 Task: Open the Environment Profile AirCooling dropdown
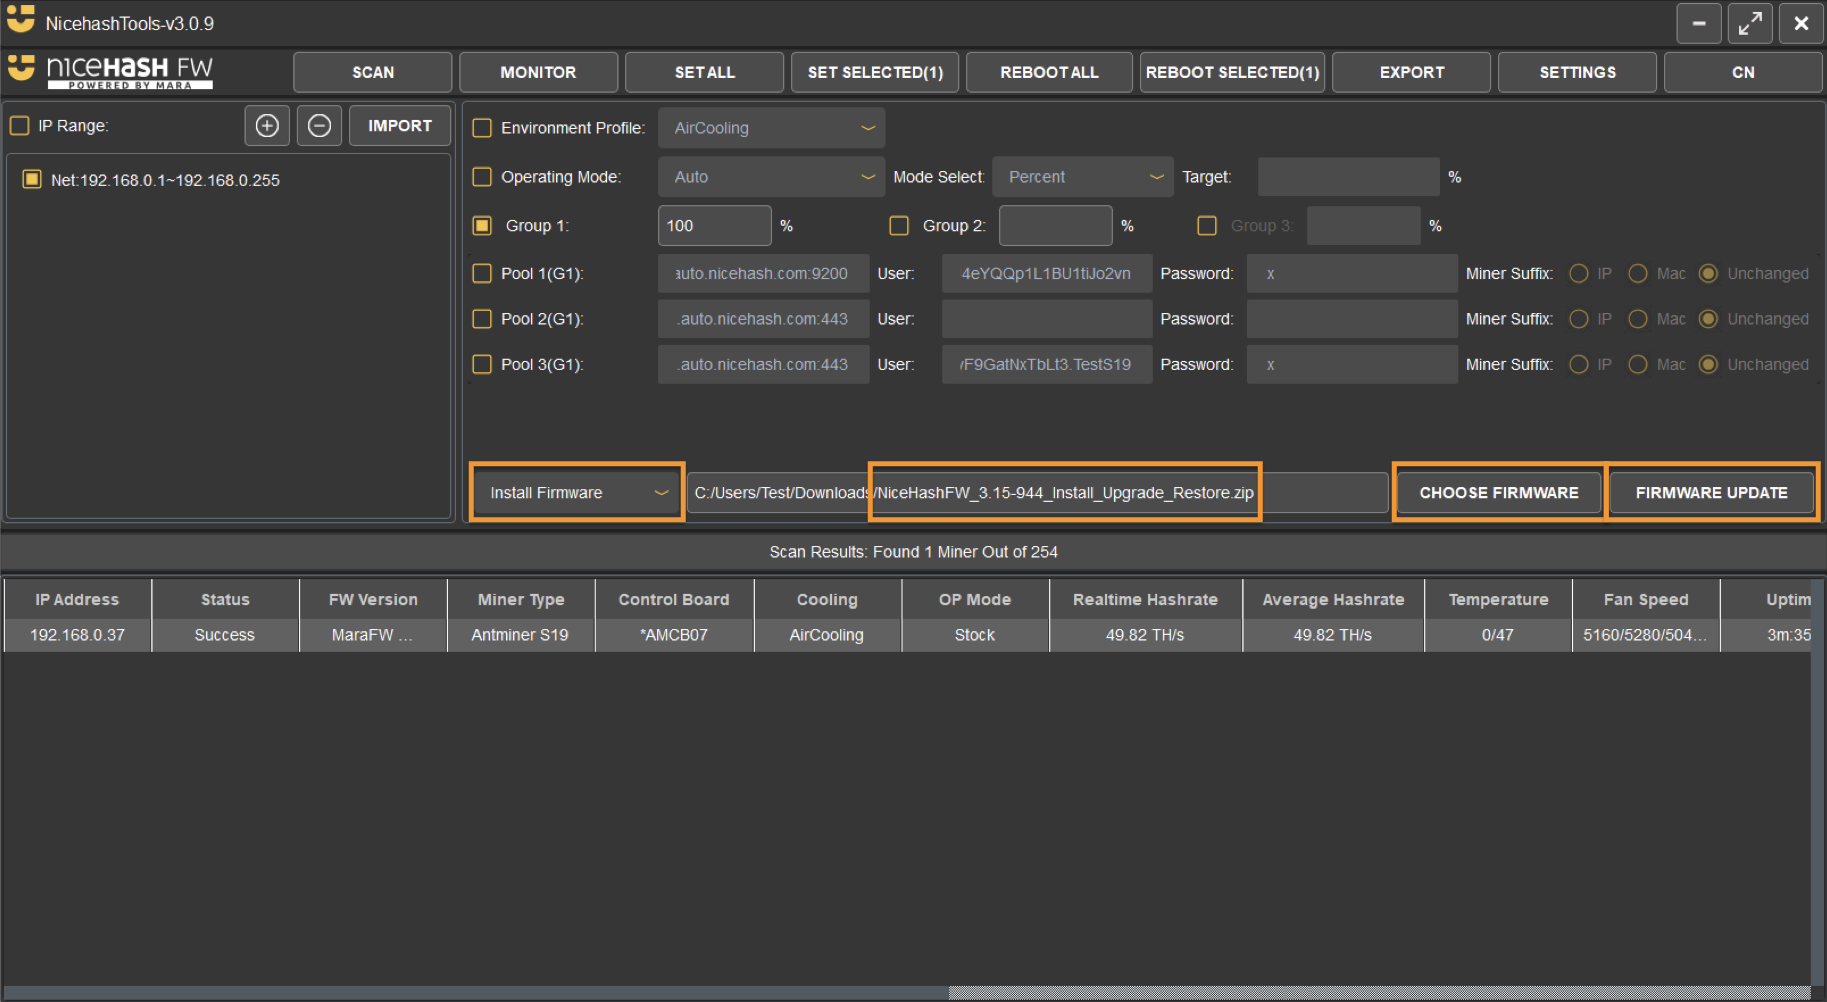point(771,127)
